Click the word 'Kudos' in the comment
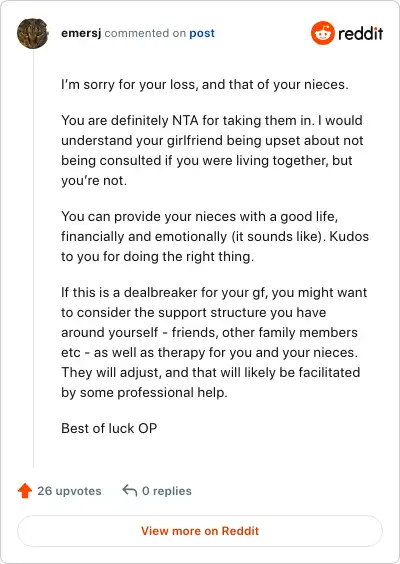The width and height of the screenshot is (400, 564). tap(349, 236)
